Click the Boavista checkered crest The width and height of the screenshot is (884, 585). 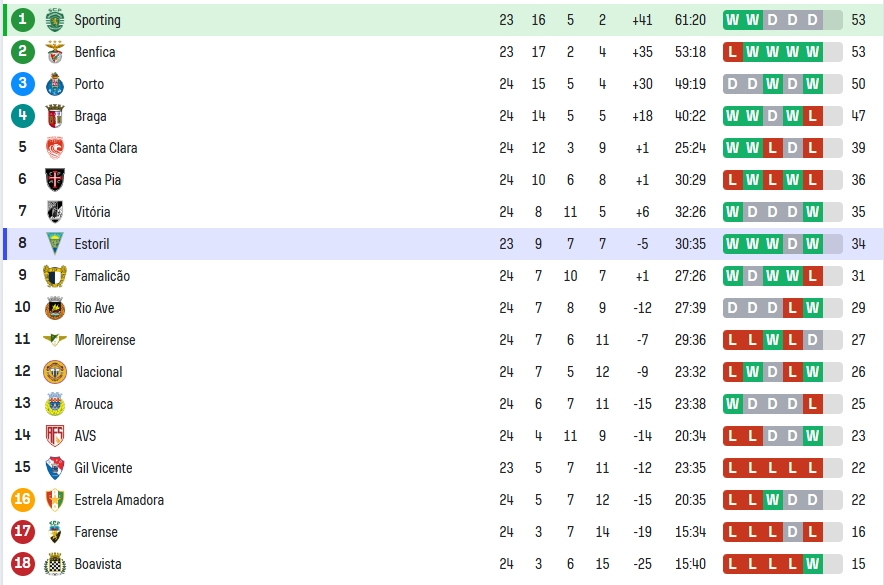pyautogui.click(x=55, y=564)
